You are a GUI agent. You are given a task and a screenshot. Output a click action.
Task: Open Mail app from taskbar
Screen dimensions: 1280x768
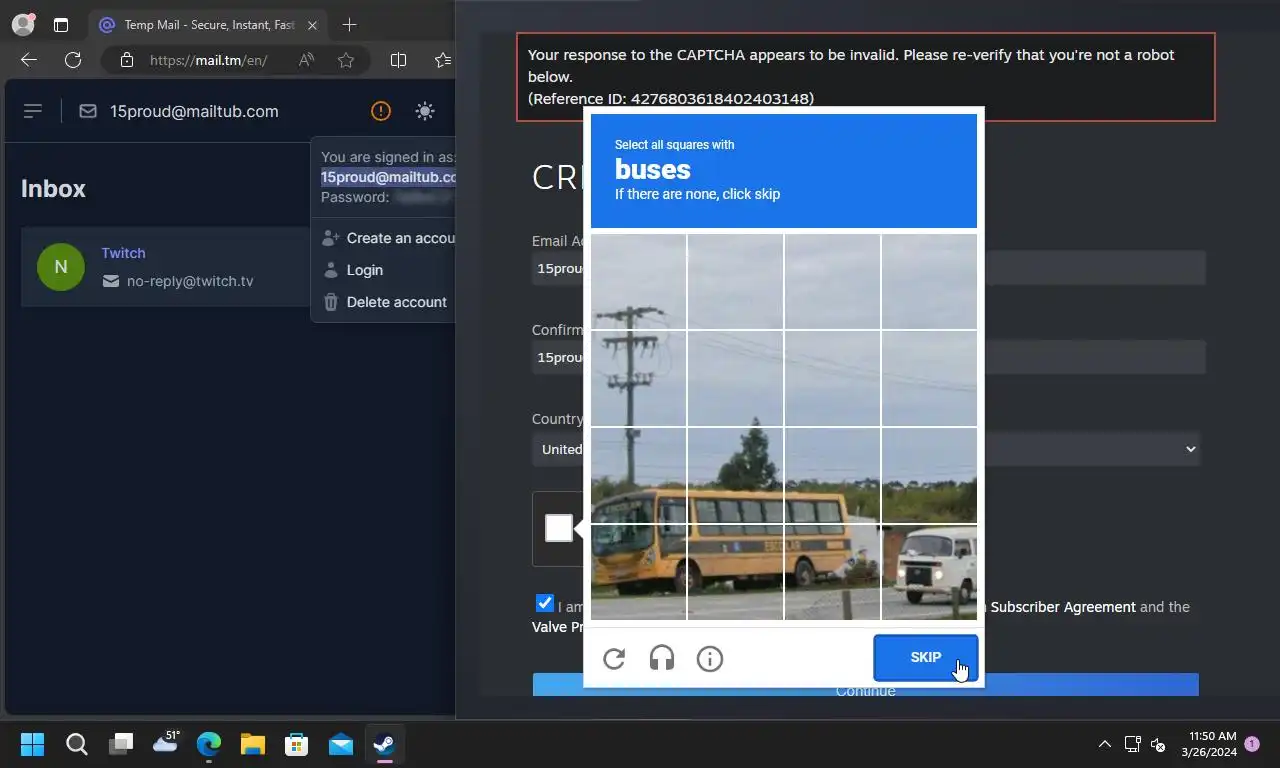coord(341,744)
